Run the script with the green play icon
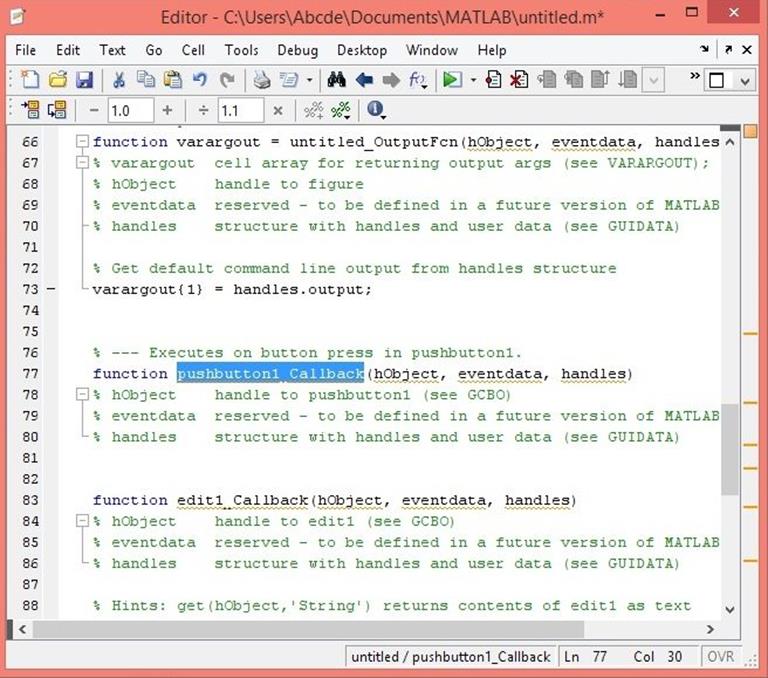This screenshot has height=678, width=768. pyautogui.click(x=451, y=80)
